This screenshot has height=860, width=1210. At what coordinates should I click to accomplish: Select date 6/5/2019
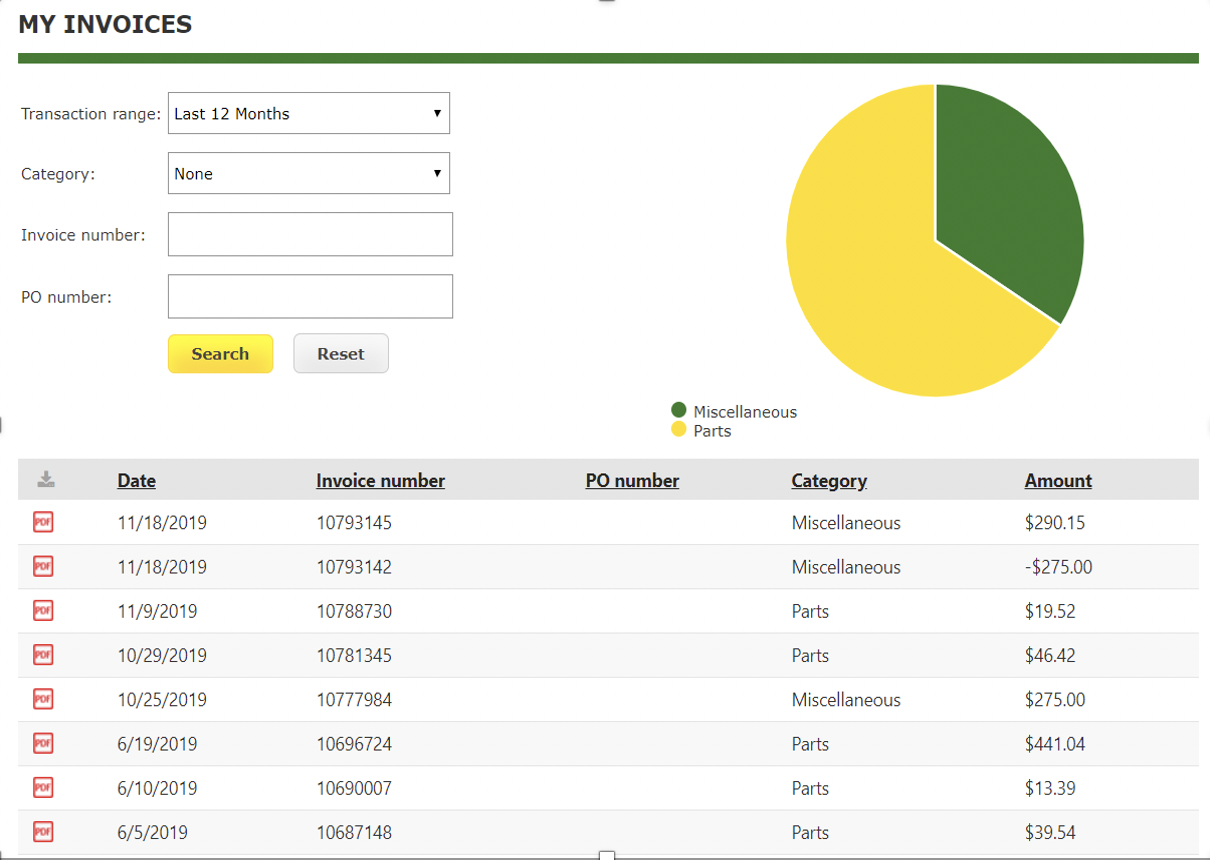pyautogui.click(x=152, y=832)
